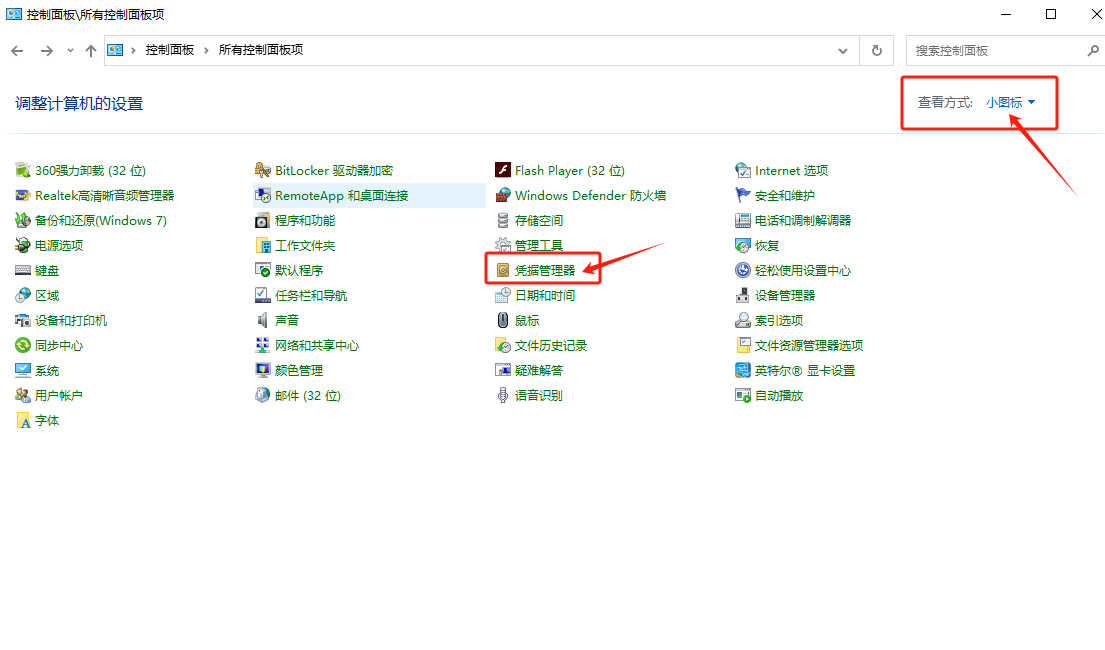Open the 电话和调制解调器 link
This screenshot has width=1105, height=650.
(803, 221)
